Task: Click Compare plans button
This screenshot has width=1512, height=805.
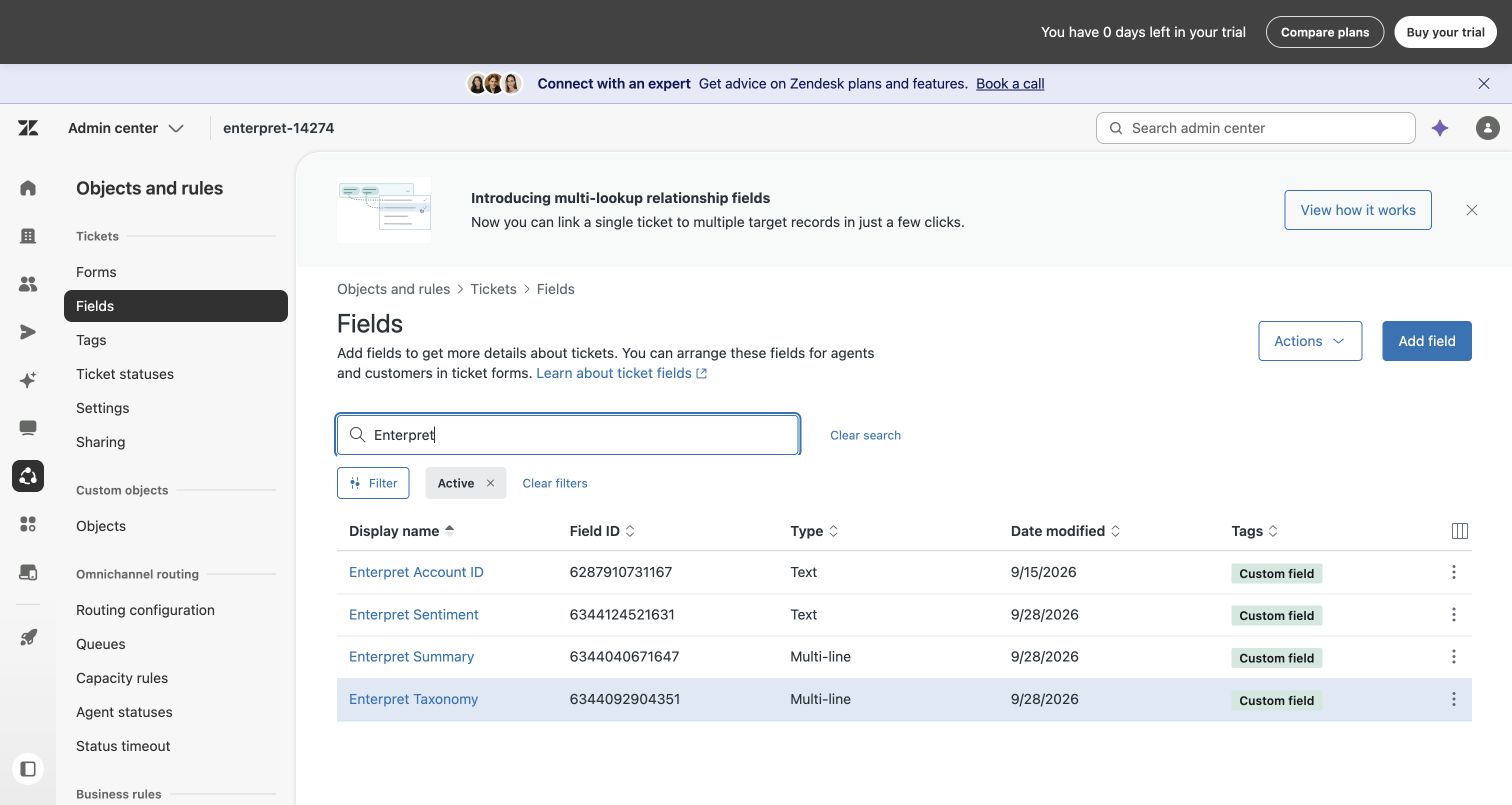Action: [1325, 32]
